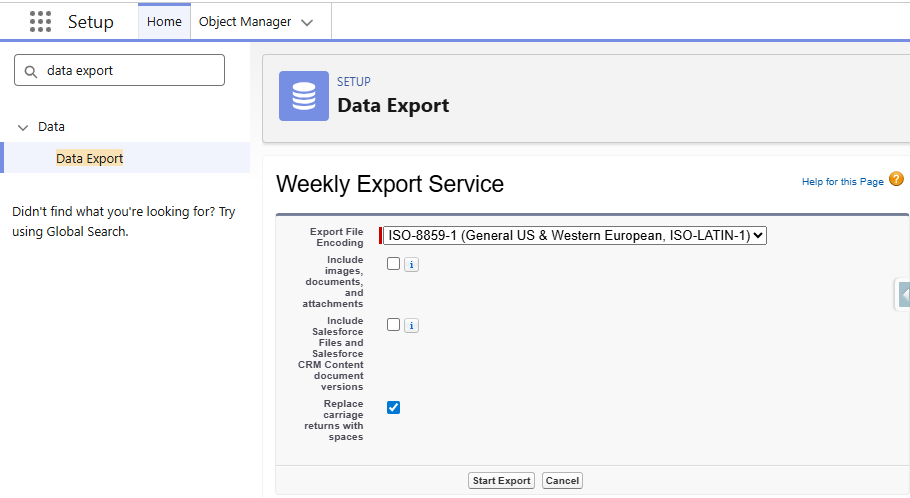The height and width of the screenshot is (498, 910).
Task: Click info icon beside Salesforce Files checkbox
Action: pyautogui.click(x=411, y=326)
